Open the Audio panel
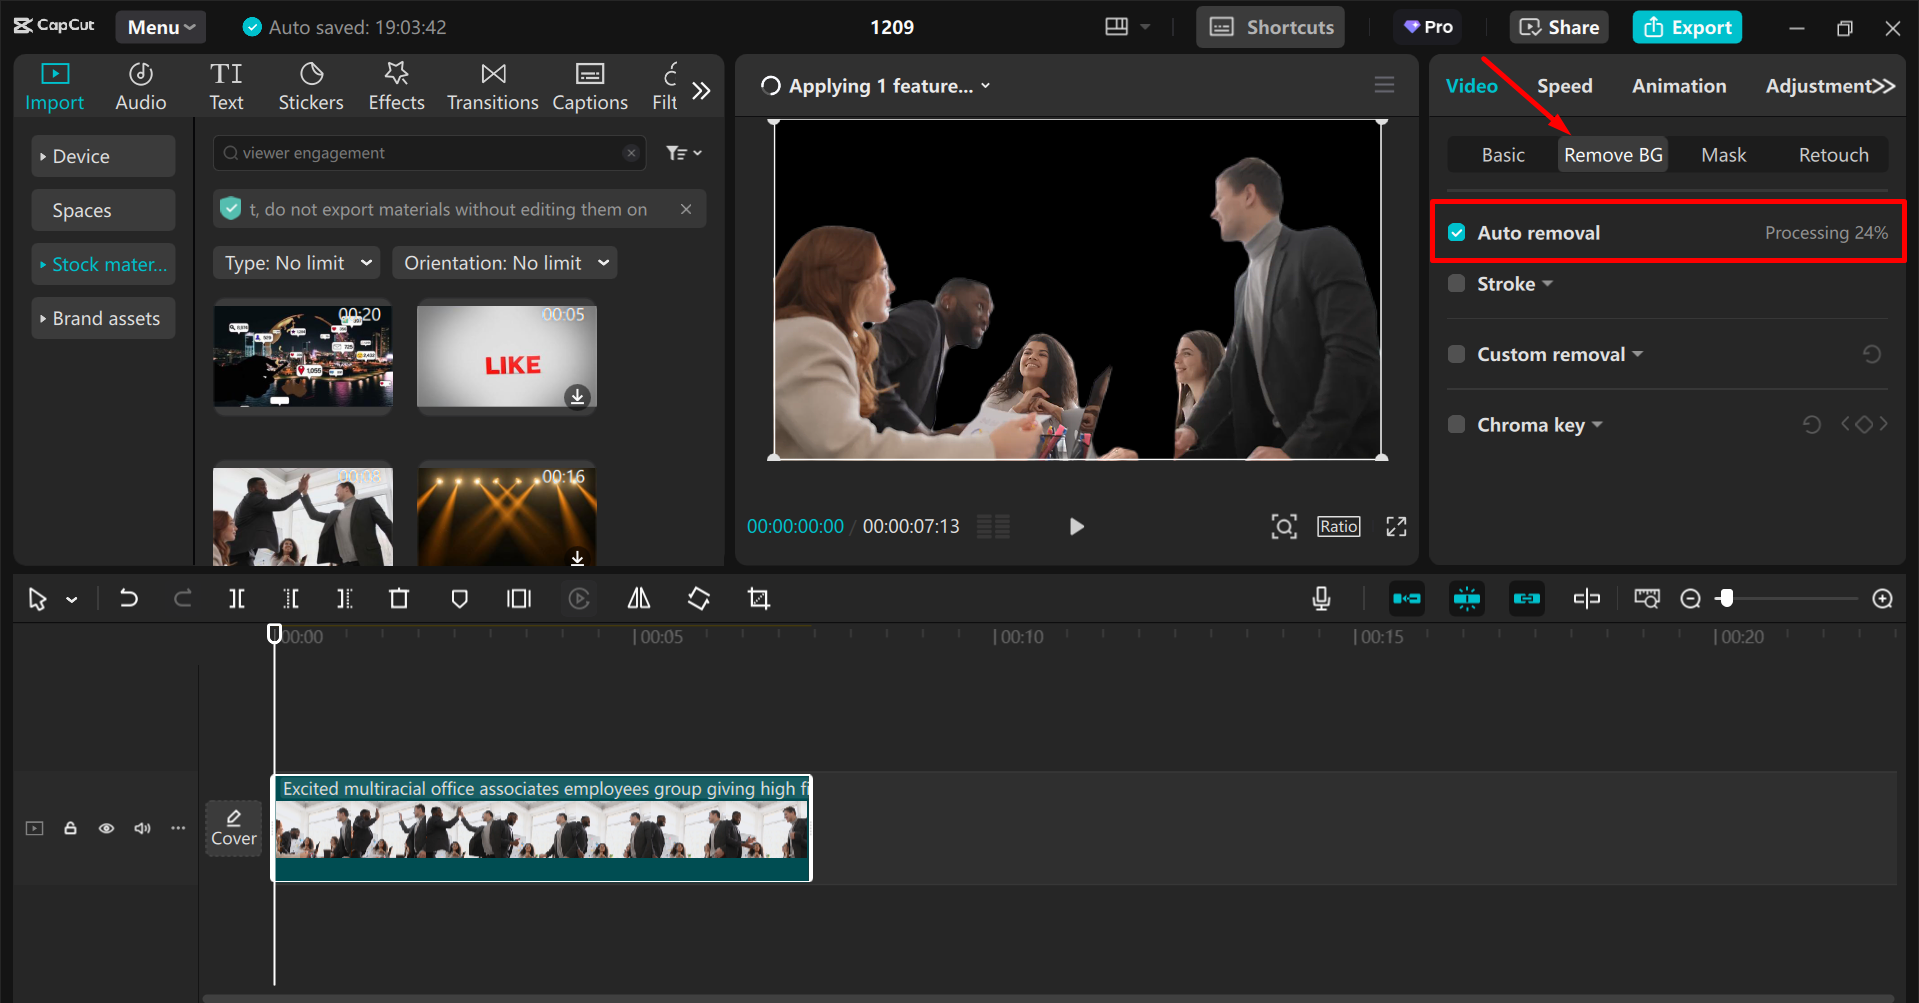The height and width of the screenshot is (1003, 1919). click(140, 86)
